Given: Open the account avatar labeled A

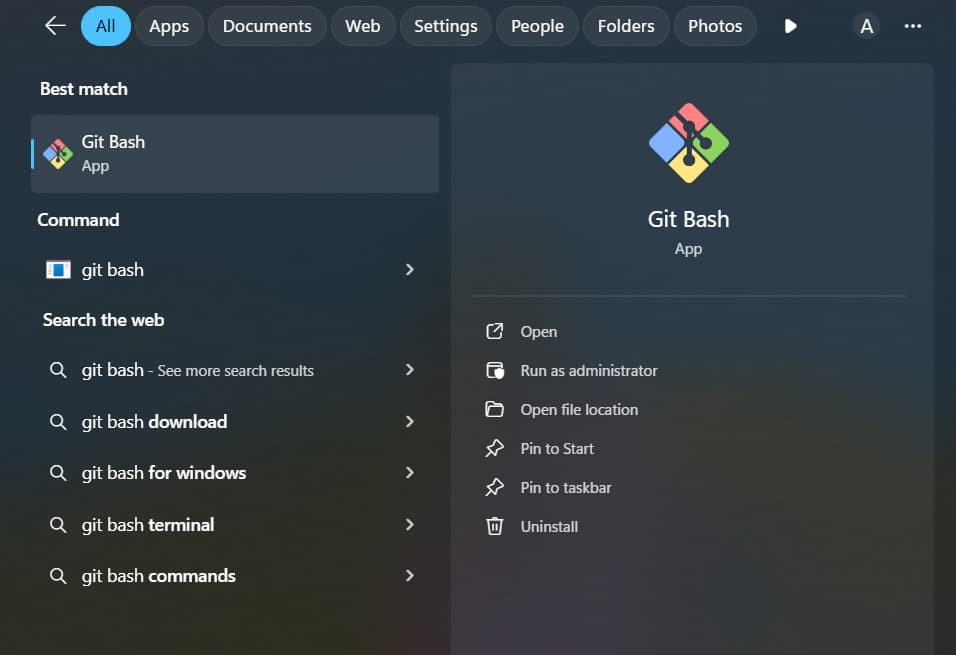Looking at the screenshot, I should (866, 26).
